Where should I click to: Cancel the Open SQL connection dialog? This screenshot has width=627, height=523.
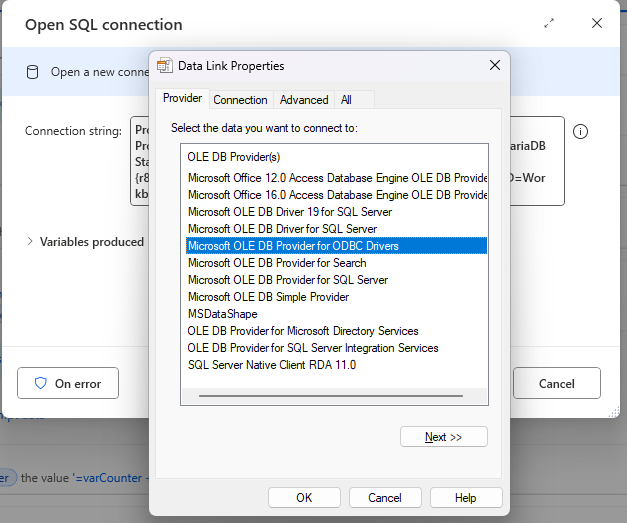(556, 383)
